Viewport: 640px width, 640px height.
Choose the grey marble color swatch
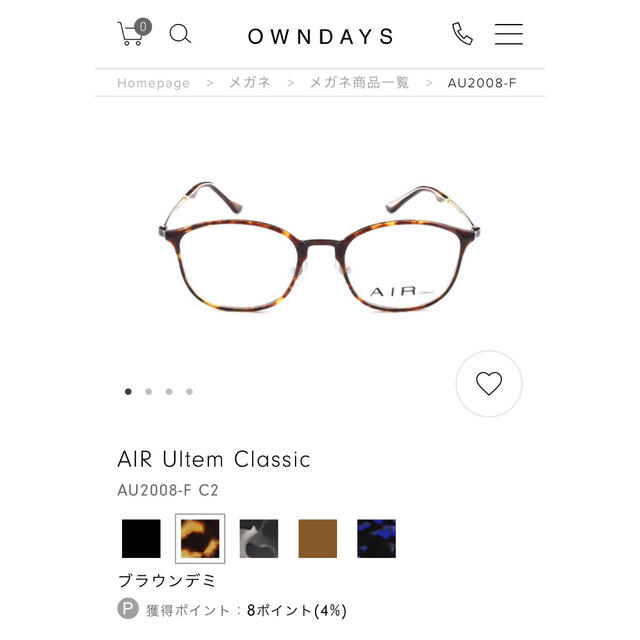(259, 538)
